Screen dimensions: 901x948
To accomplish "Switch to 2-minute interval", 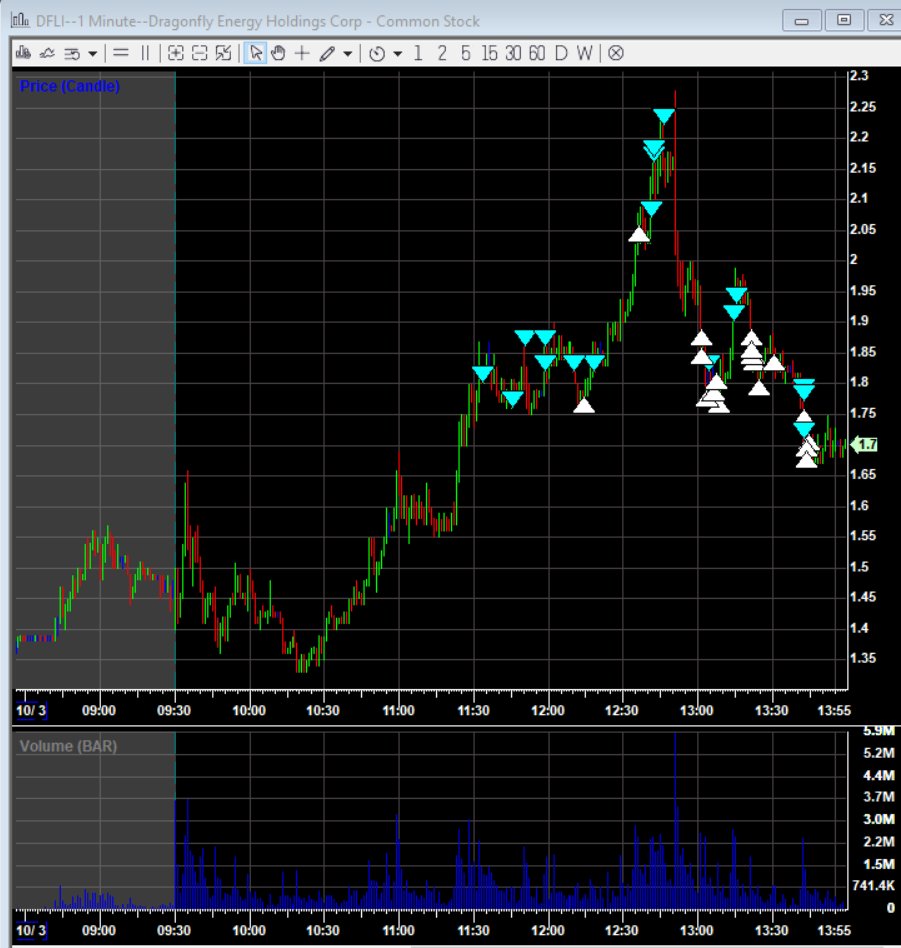I will 442,53.
